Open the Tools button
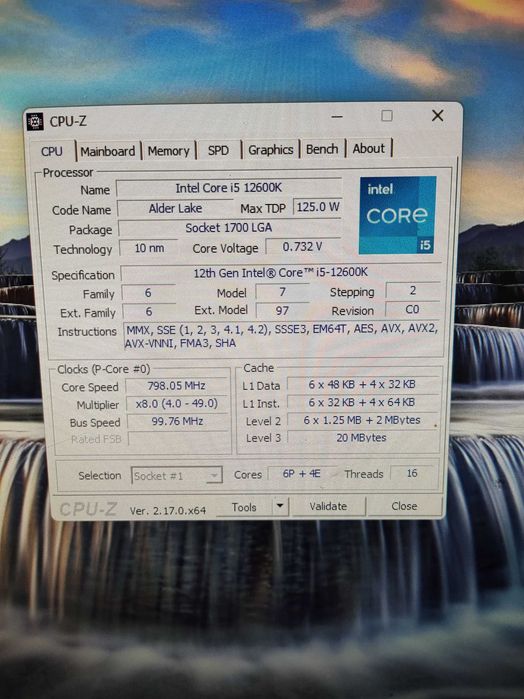The height and width of the screenshot is (699, 524). click(244, 507)
